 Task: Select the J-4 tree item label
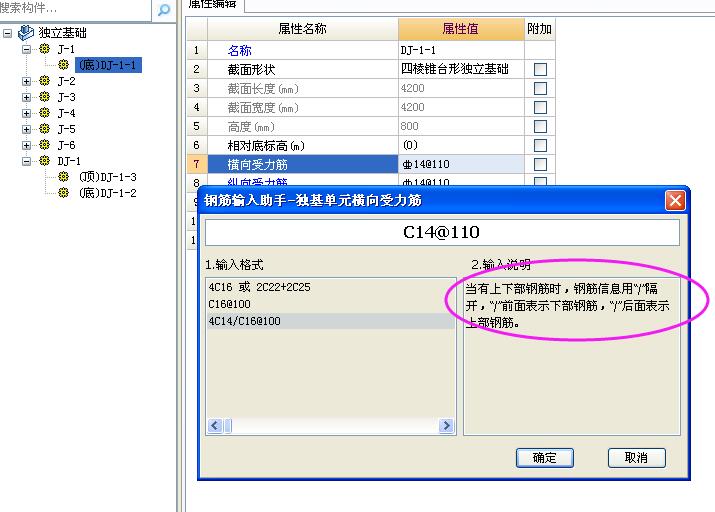click(x=67, y=113)
